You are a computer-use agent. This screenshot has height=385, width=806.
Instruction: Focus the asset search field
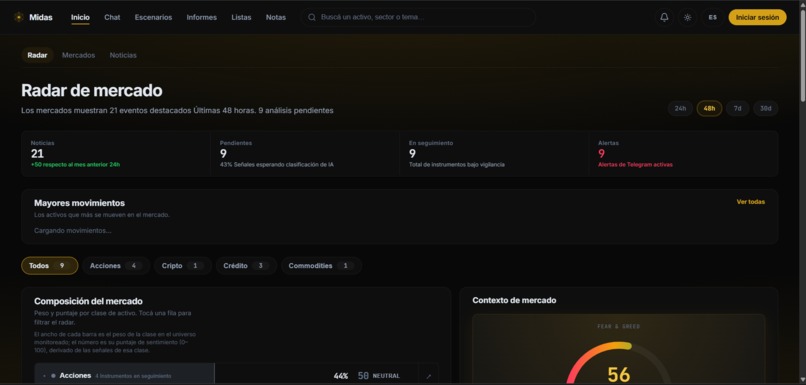pos(418,17)
